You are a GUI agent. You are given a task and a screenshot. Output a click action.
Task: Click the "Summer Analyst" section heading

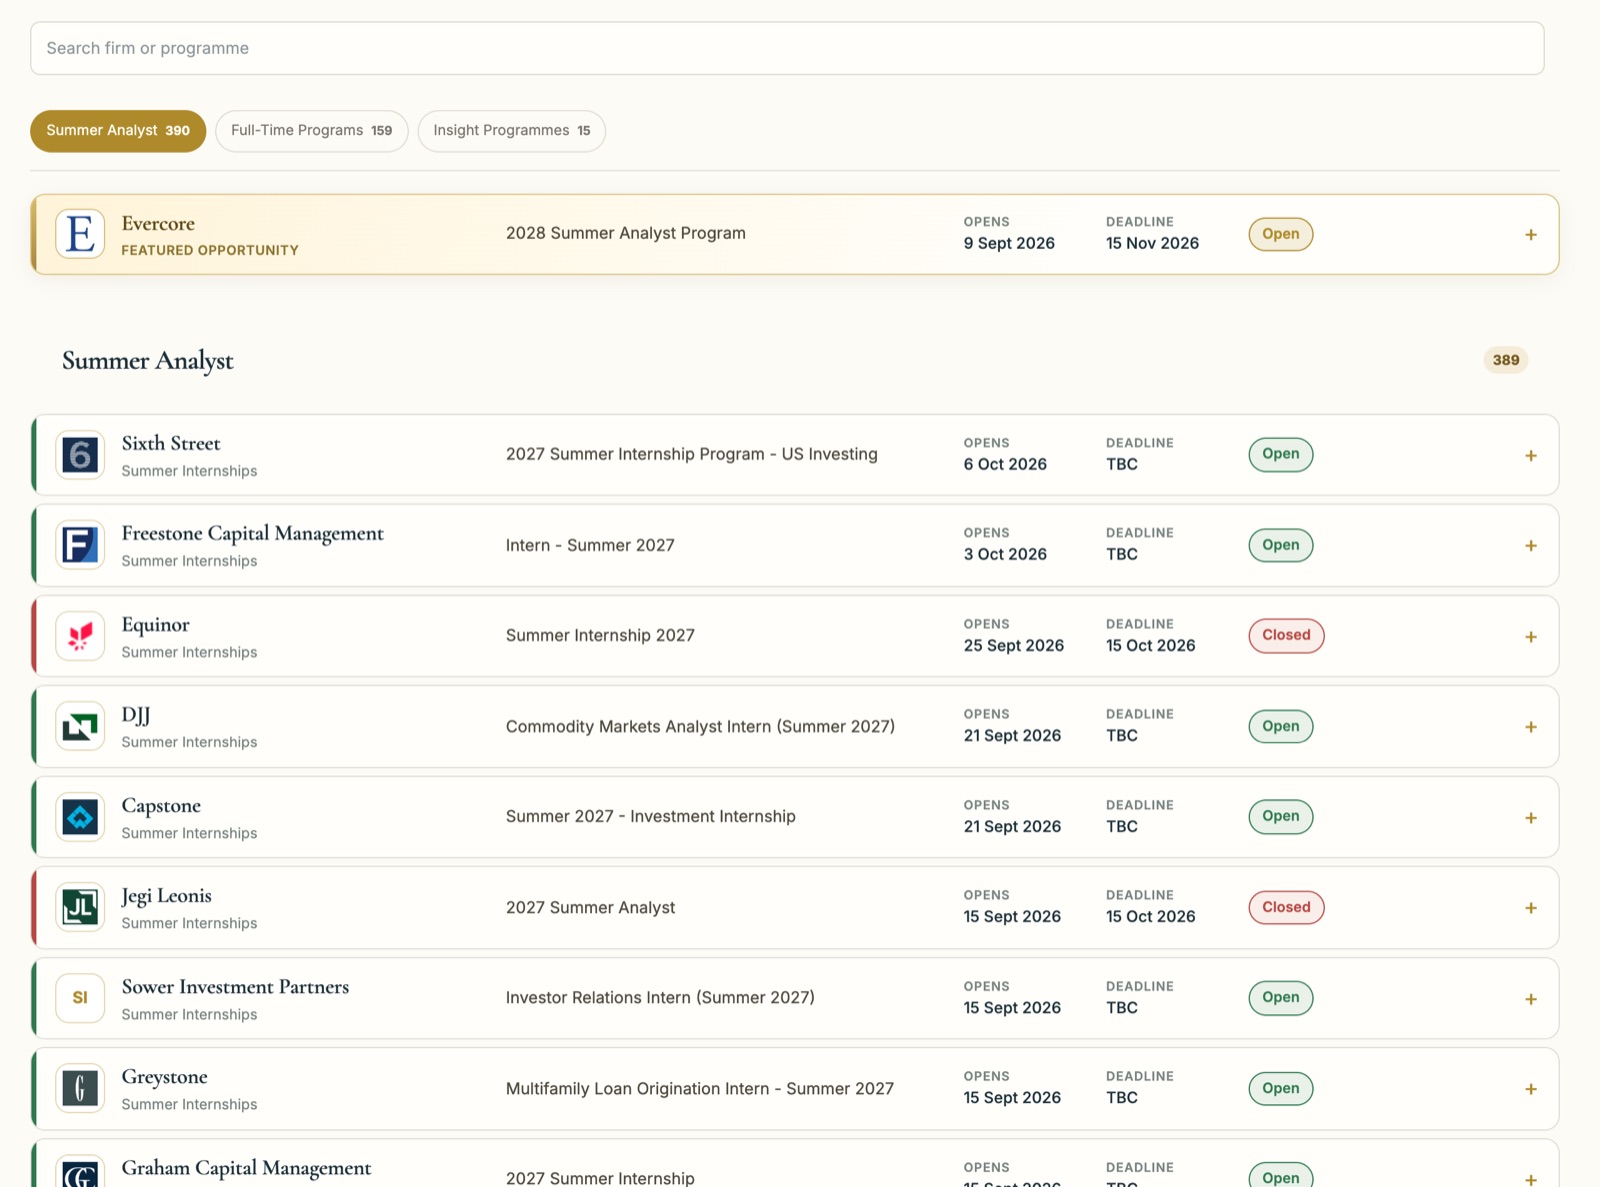point(148,361)
